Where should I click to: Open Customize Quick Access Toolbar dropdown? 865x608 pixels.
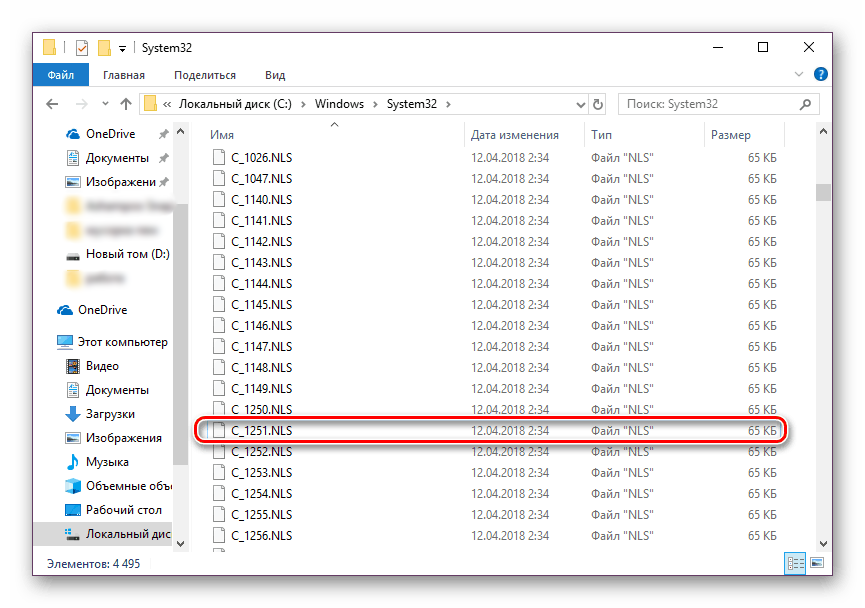122,48
